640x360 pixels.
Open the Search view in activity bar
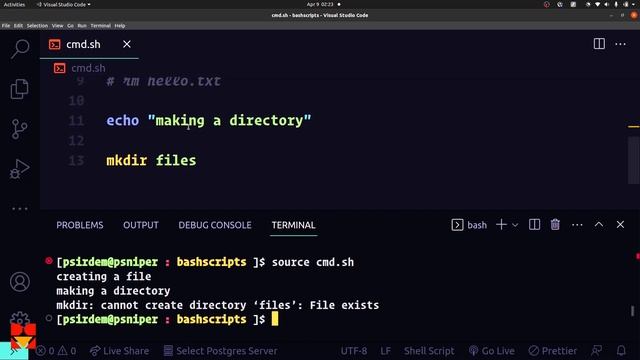pyautogui.click(x=20, y=49)
